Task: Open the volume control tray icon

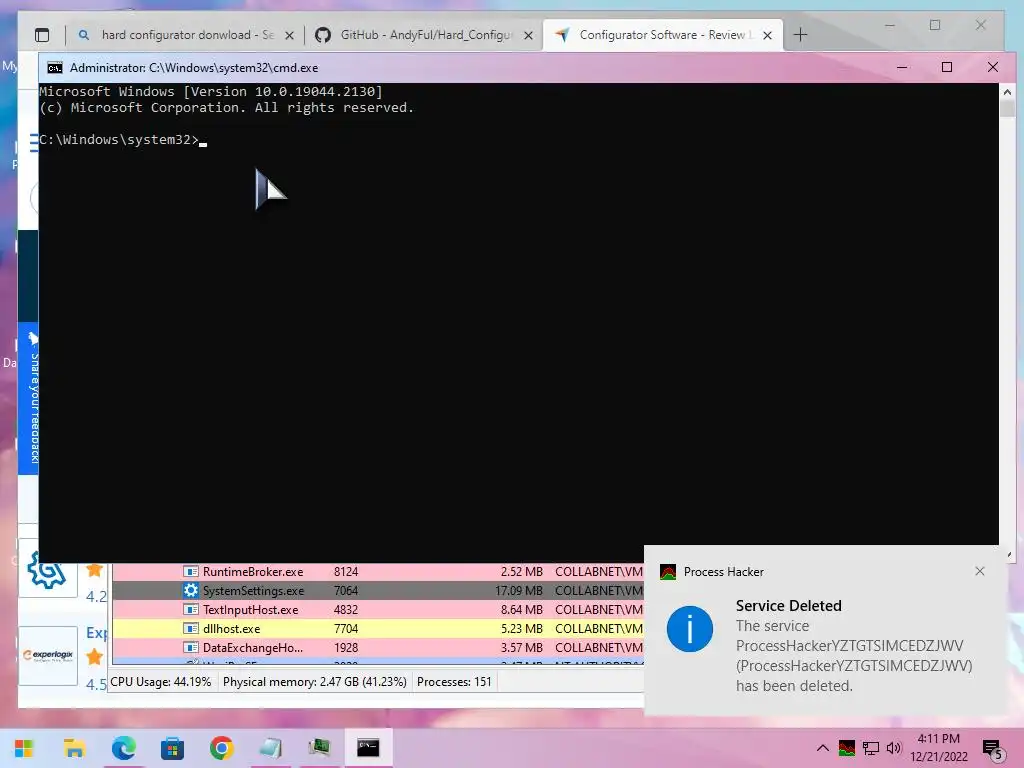Action: (894, 748)
